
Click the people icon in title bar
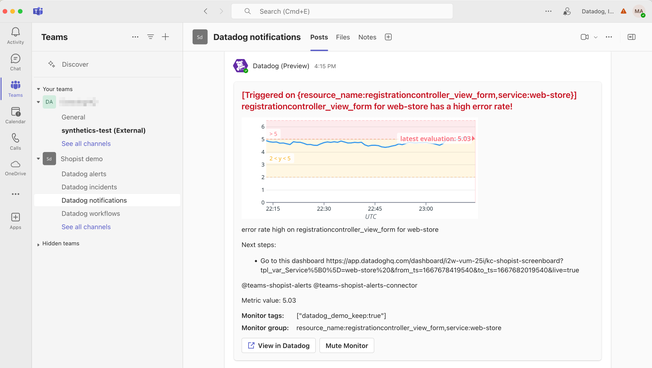point(567,11)
